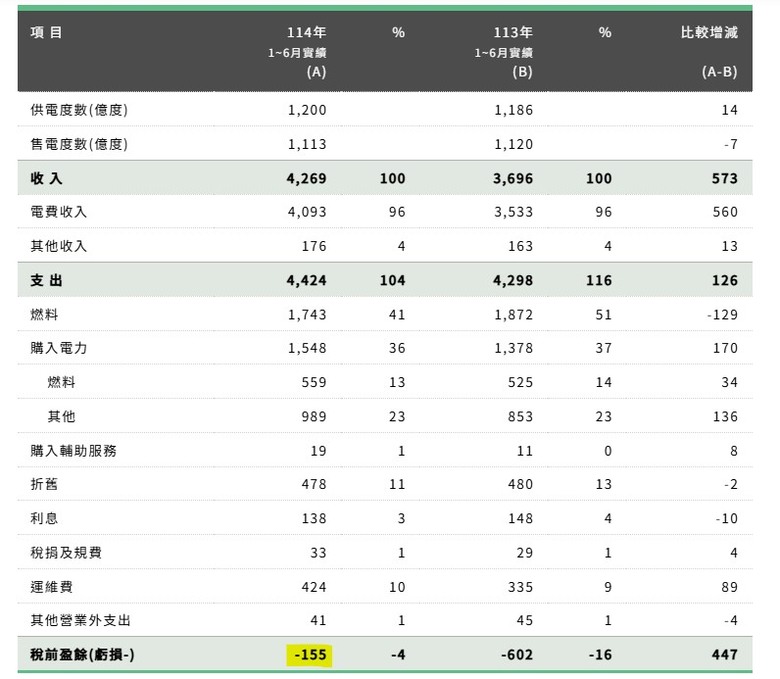780x679 pixels.
Task: Click the 1,200 power supply value
Action: [307, 110]
